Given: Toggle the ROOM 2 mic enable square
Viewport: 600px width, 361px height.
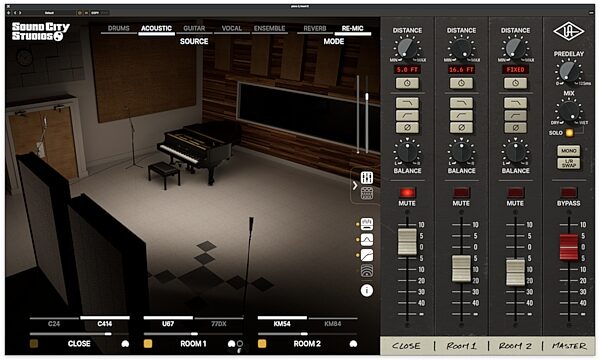Looking at the screenshot, I should tap(262, 344).
